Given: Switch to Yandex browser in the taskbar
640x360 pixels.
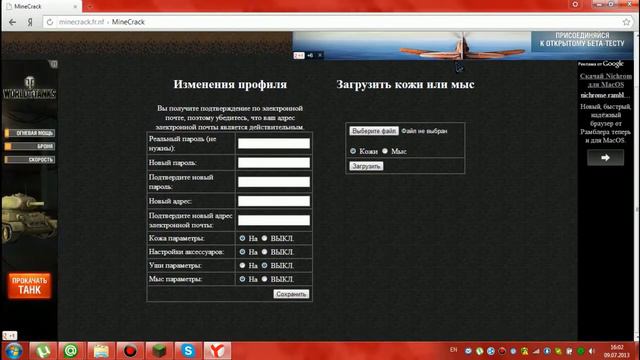Looking at the screenshot, I should (x=218, y=351).
